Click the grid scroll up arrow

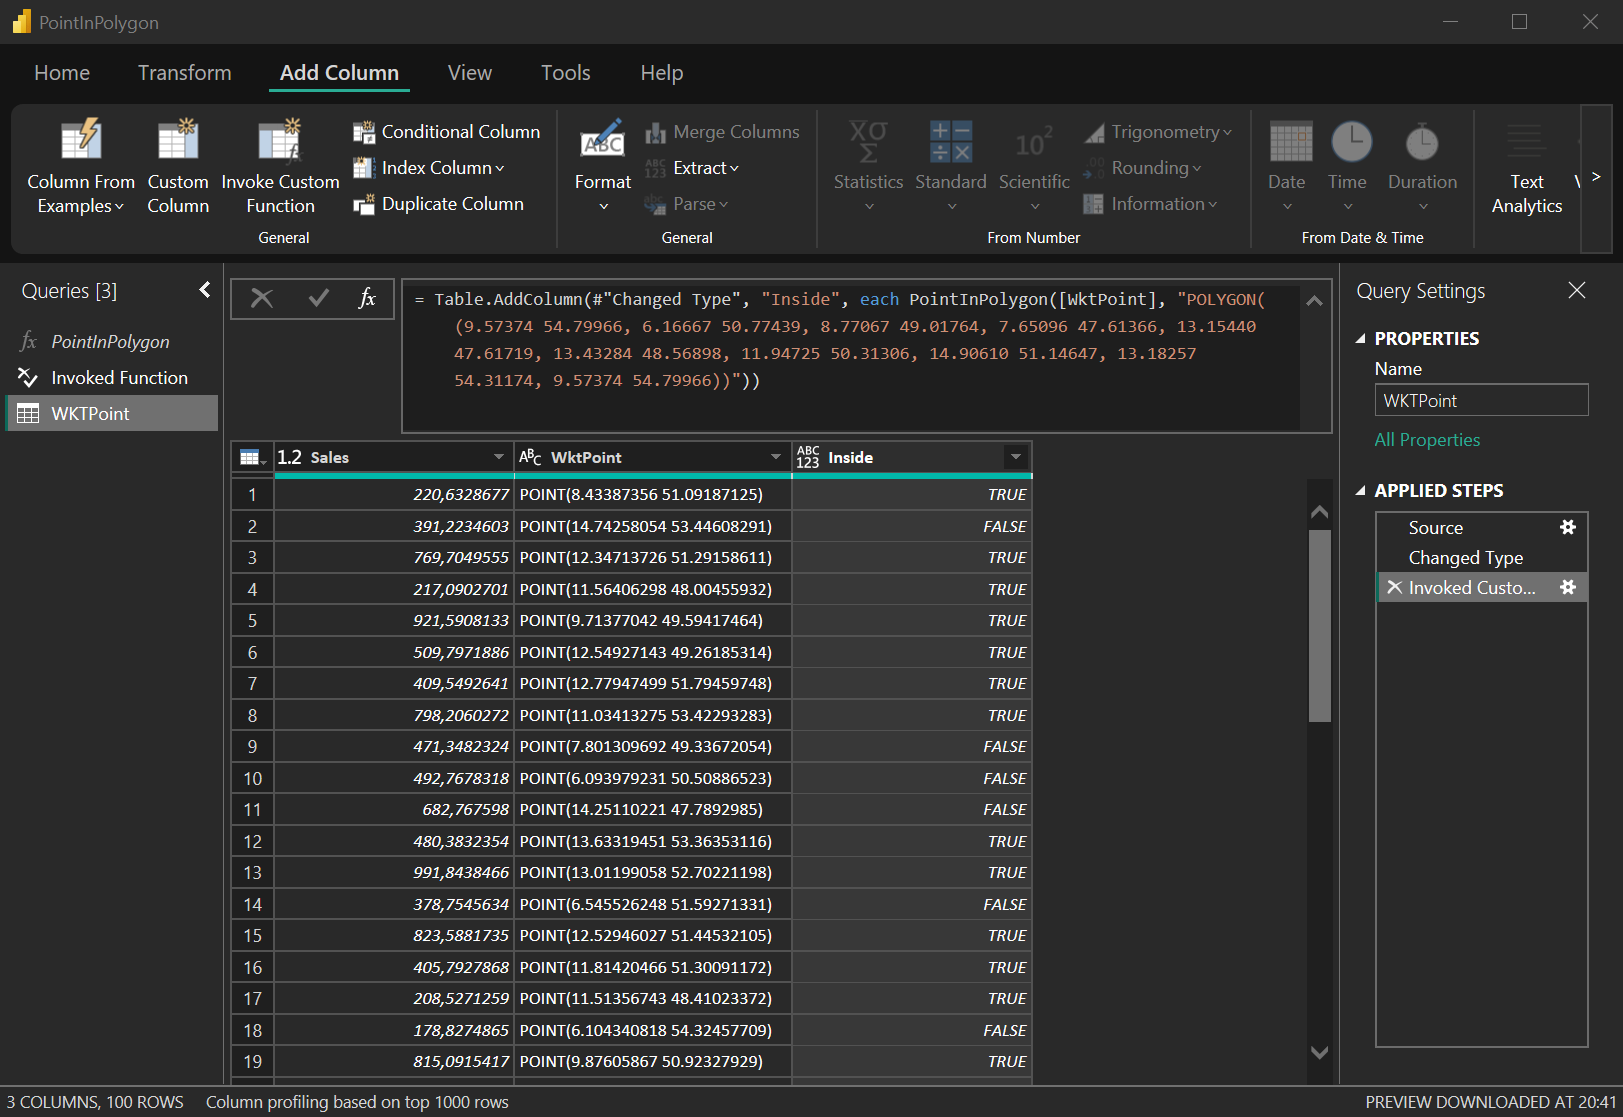click(1320, 512)
